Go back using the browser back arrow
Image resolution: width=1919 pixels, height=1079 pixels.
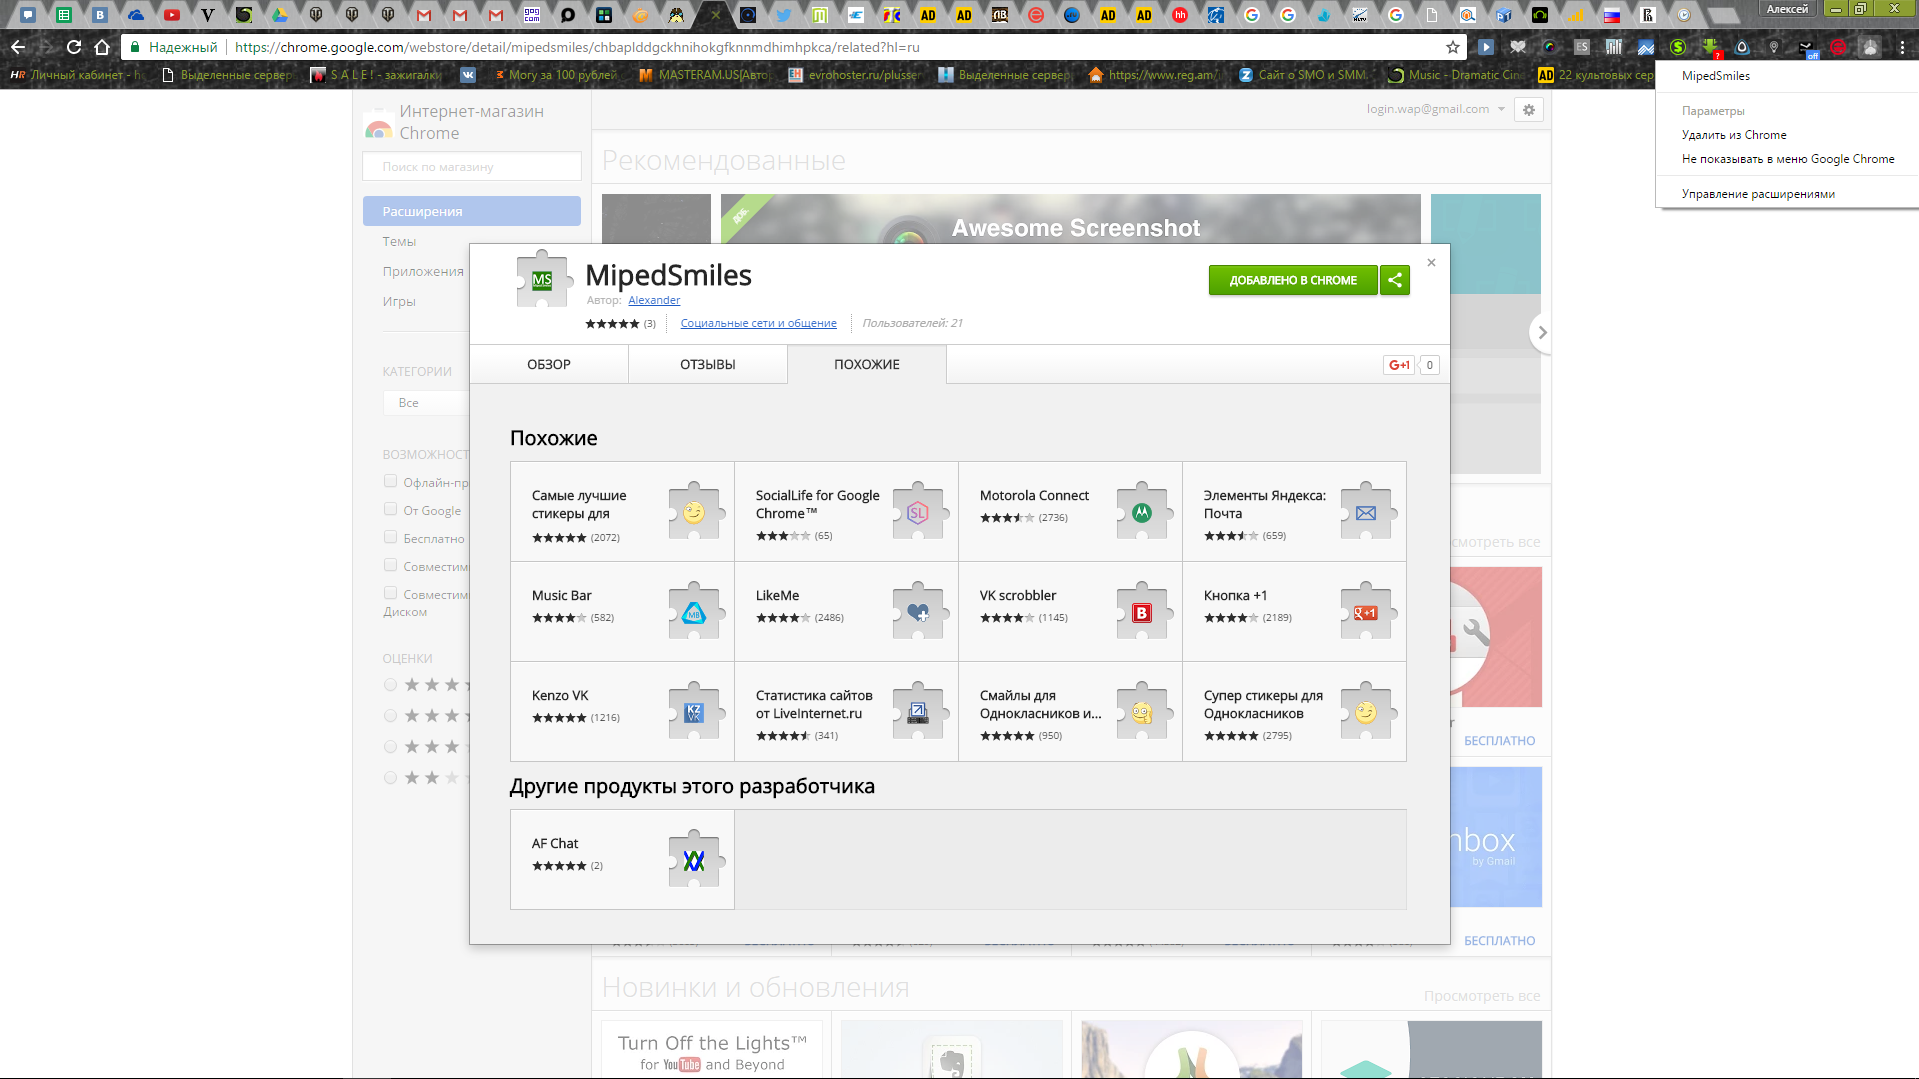18,47
